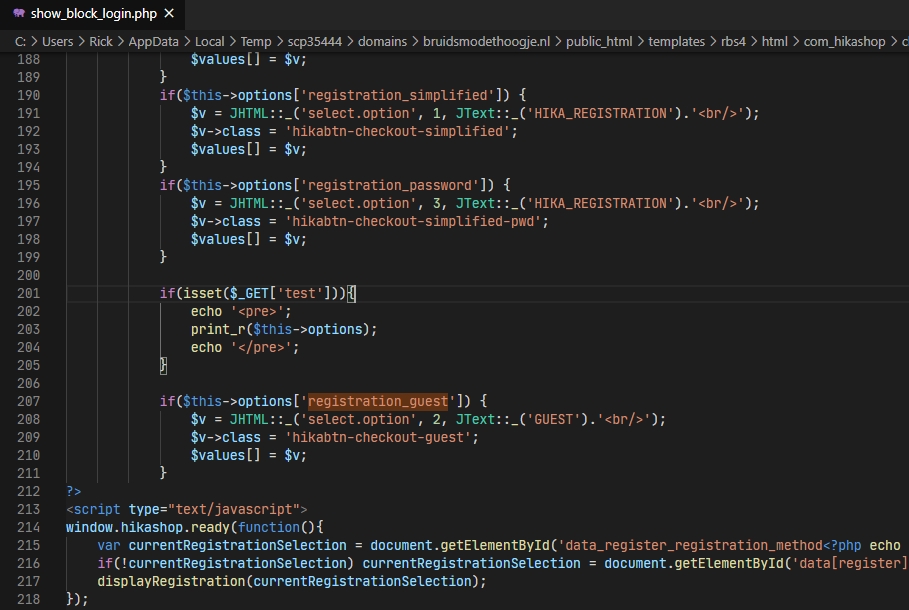
Task: Click '$values[] = $v;' on line 210
Action: coord(249,455)
